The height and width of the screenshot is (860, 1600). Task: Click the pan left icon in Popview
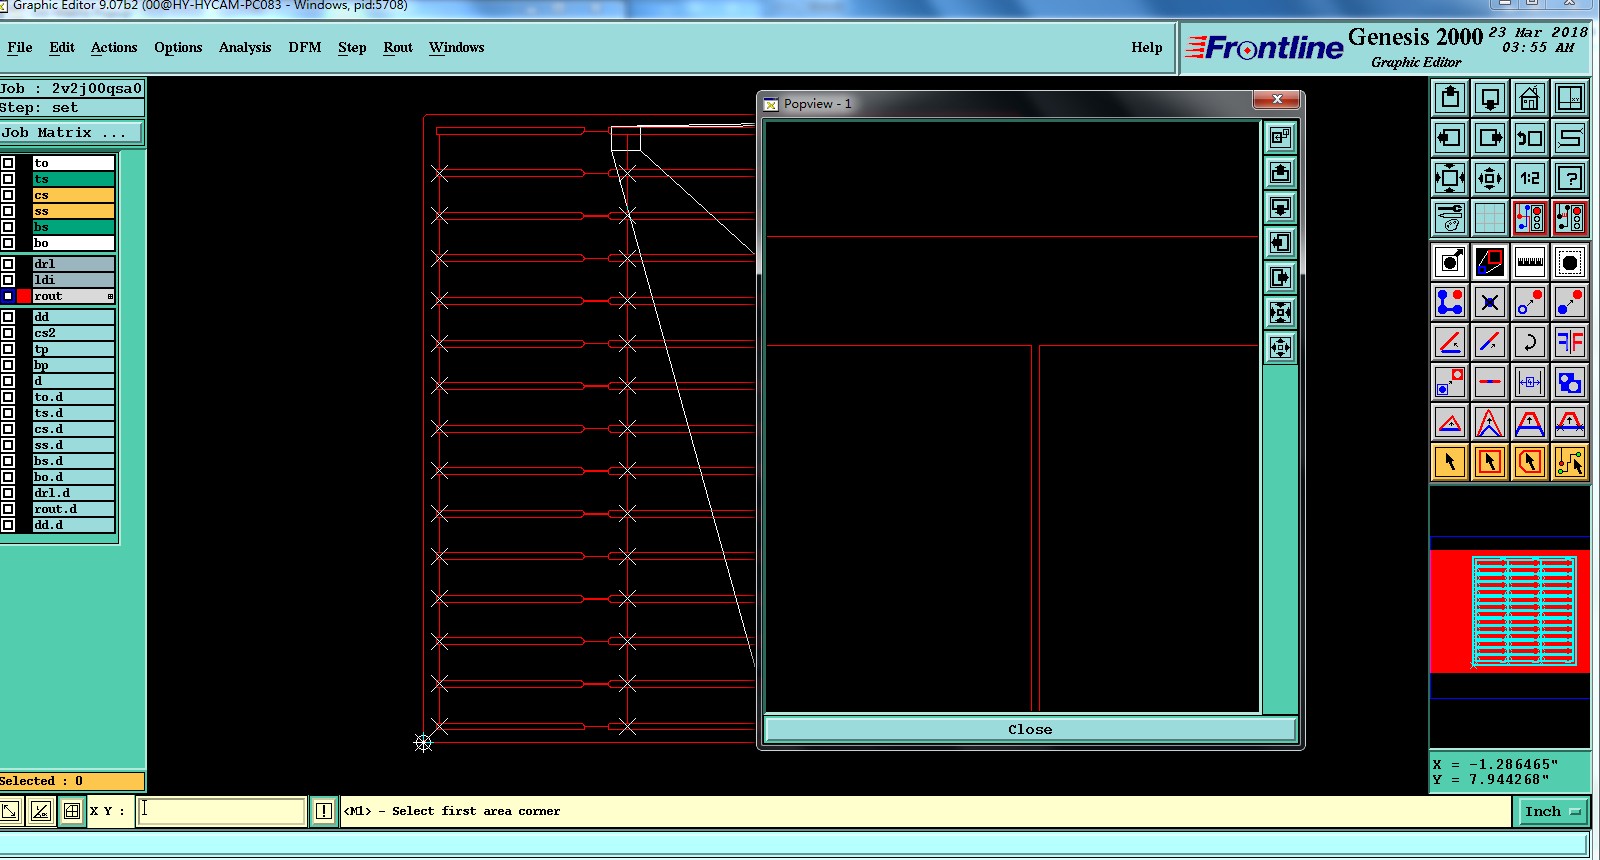[1280, 243]
